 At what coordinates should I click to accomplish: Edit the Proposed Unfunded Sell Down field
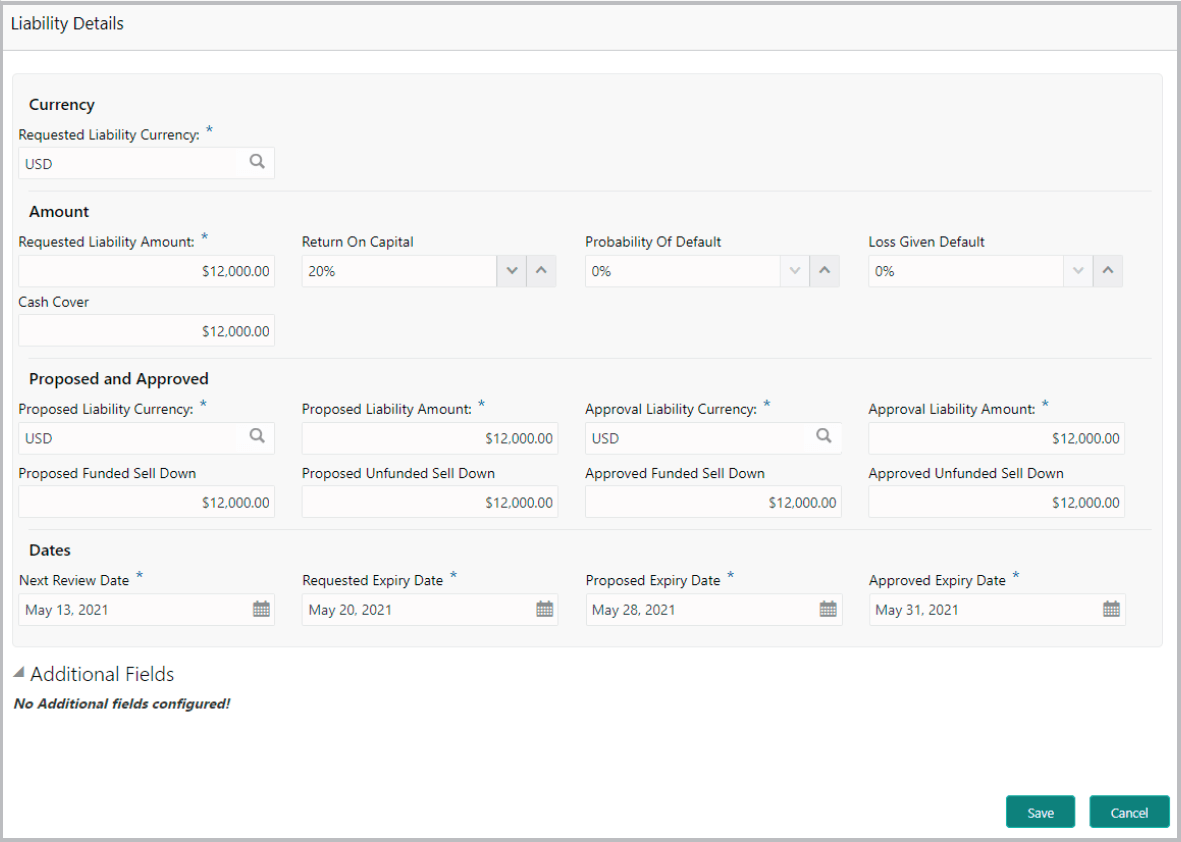pos(430,502)
